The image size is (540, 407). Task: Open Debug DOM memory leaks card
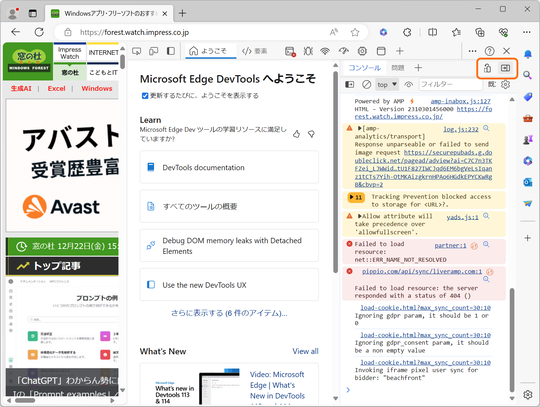(x=229, y=246)
